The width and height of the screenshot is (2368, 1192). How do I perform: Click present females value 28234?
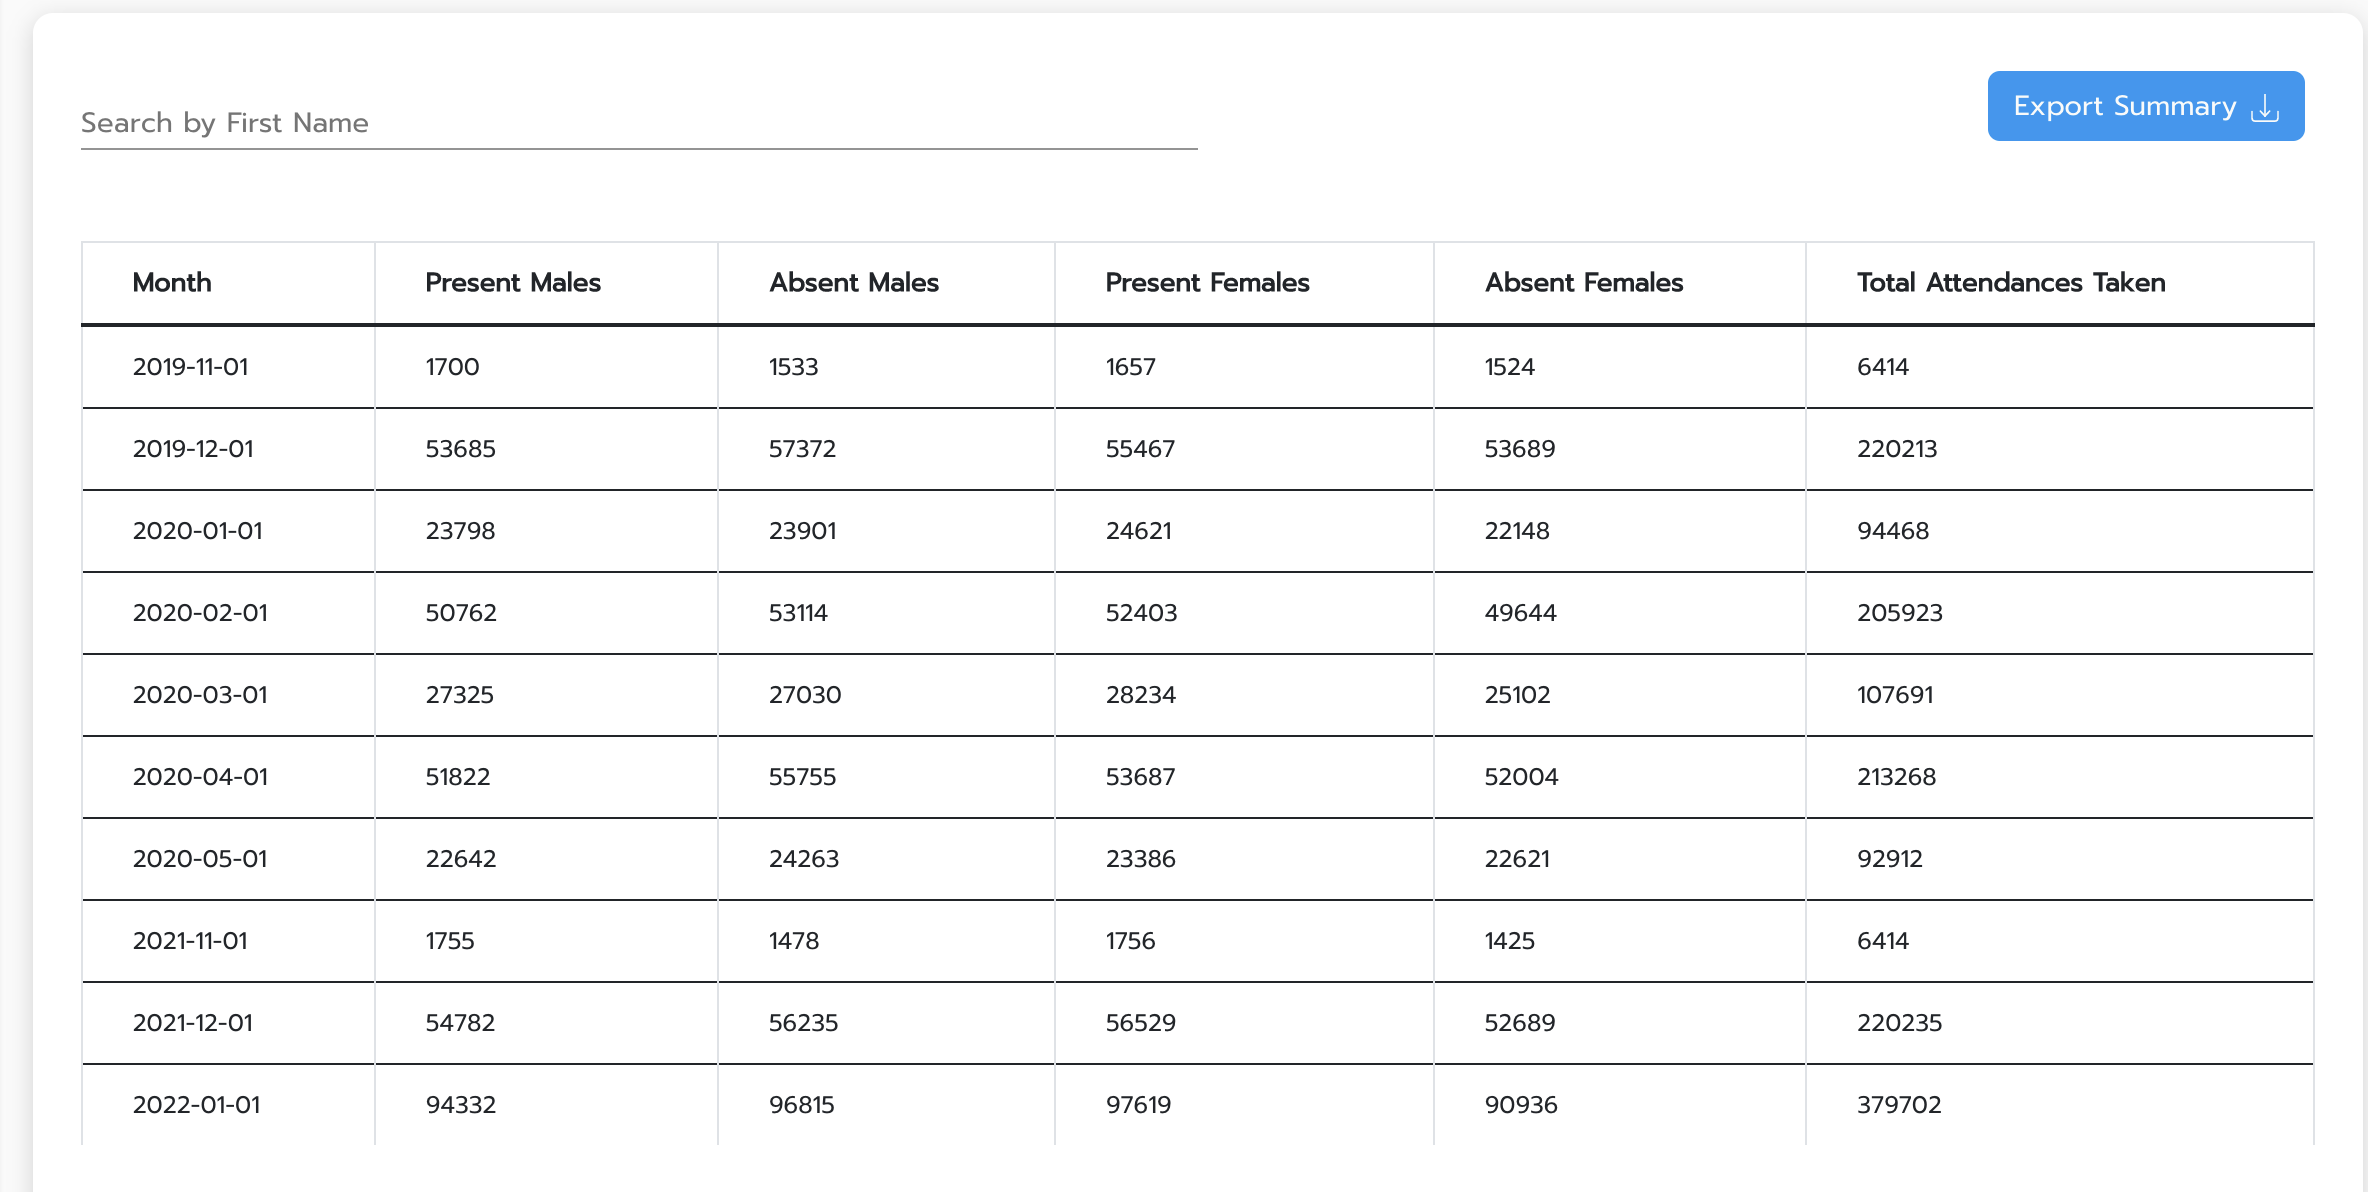pyautogui.click(x=1140, y=695)
